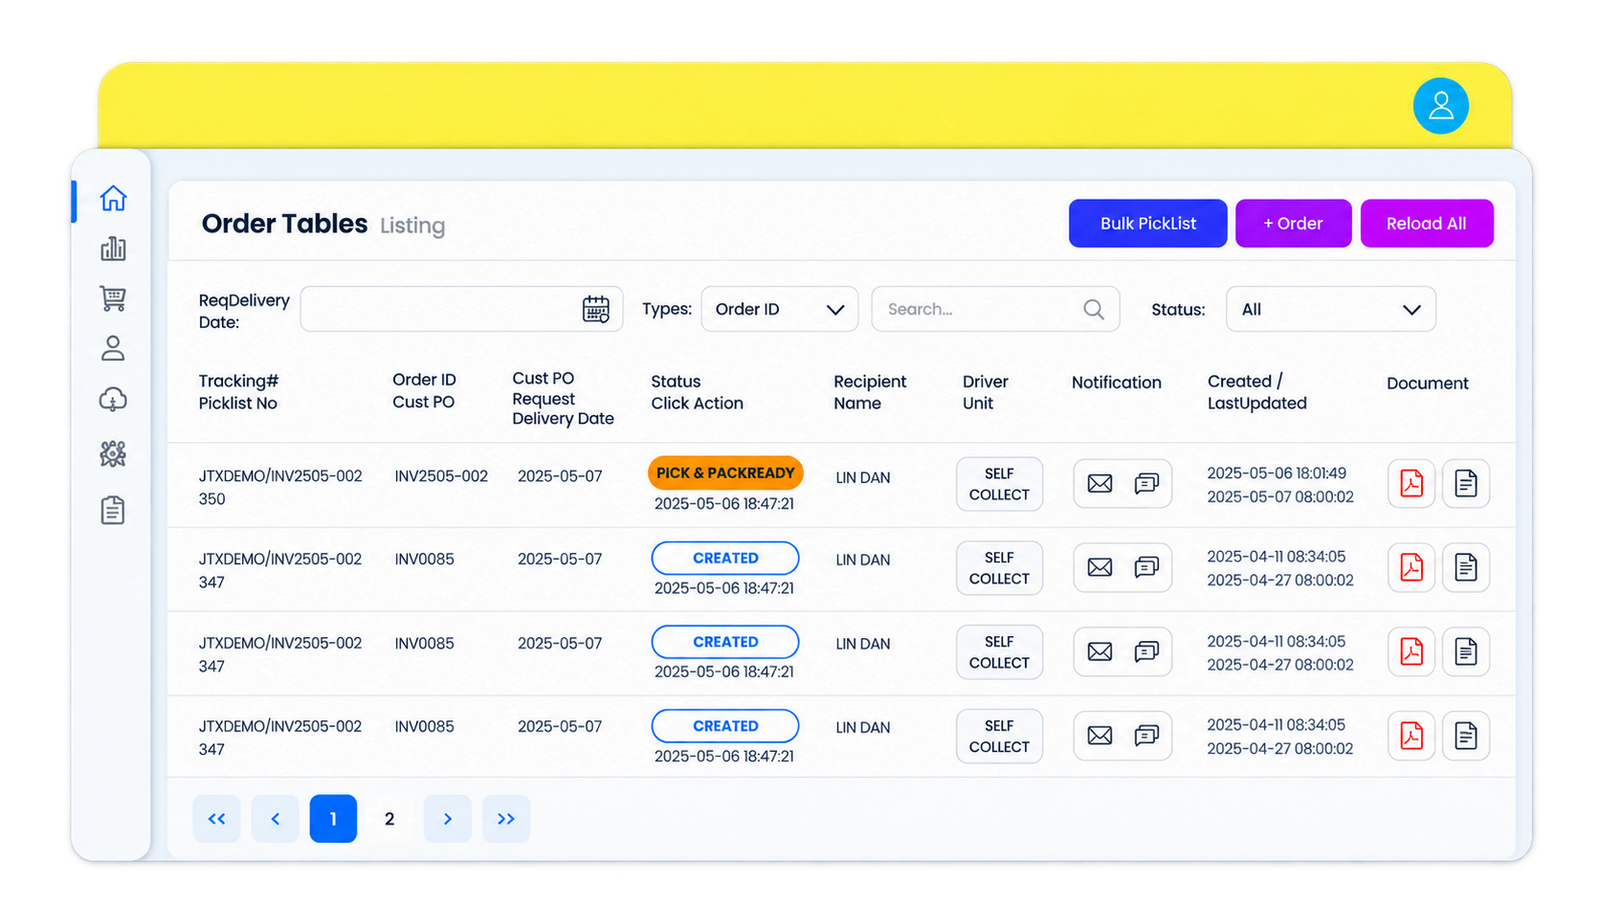This screenshot has width=1600, height=900.
Task: Open the clipboard sidebar icon
Action: tap(113, 510)
